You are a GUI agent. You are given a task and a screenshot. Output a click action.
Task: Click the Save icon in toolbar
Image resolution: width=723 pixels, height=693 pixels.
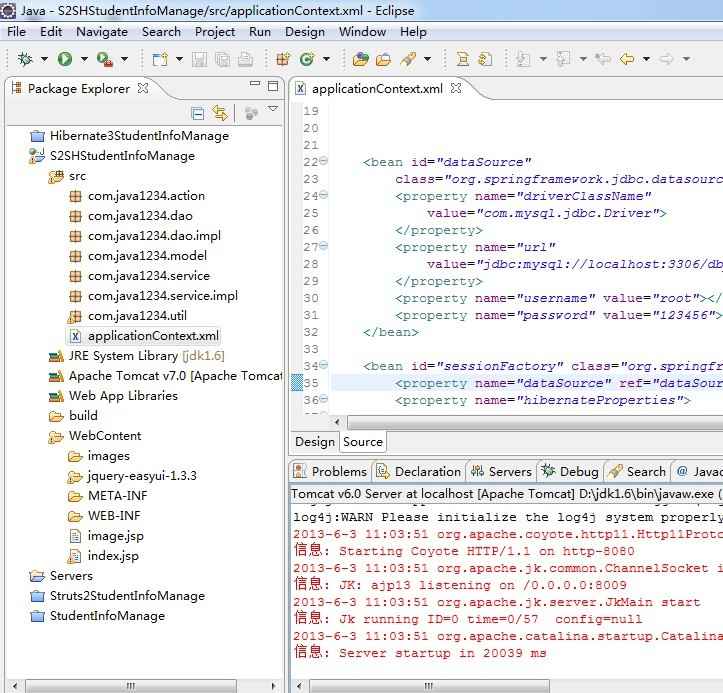199,59
